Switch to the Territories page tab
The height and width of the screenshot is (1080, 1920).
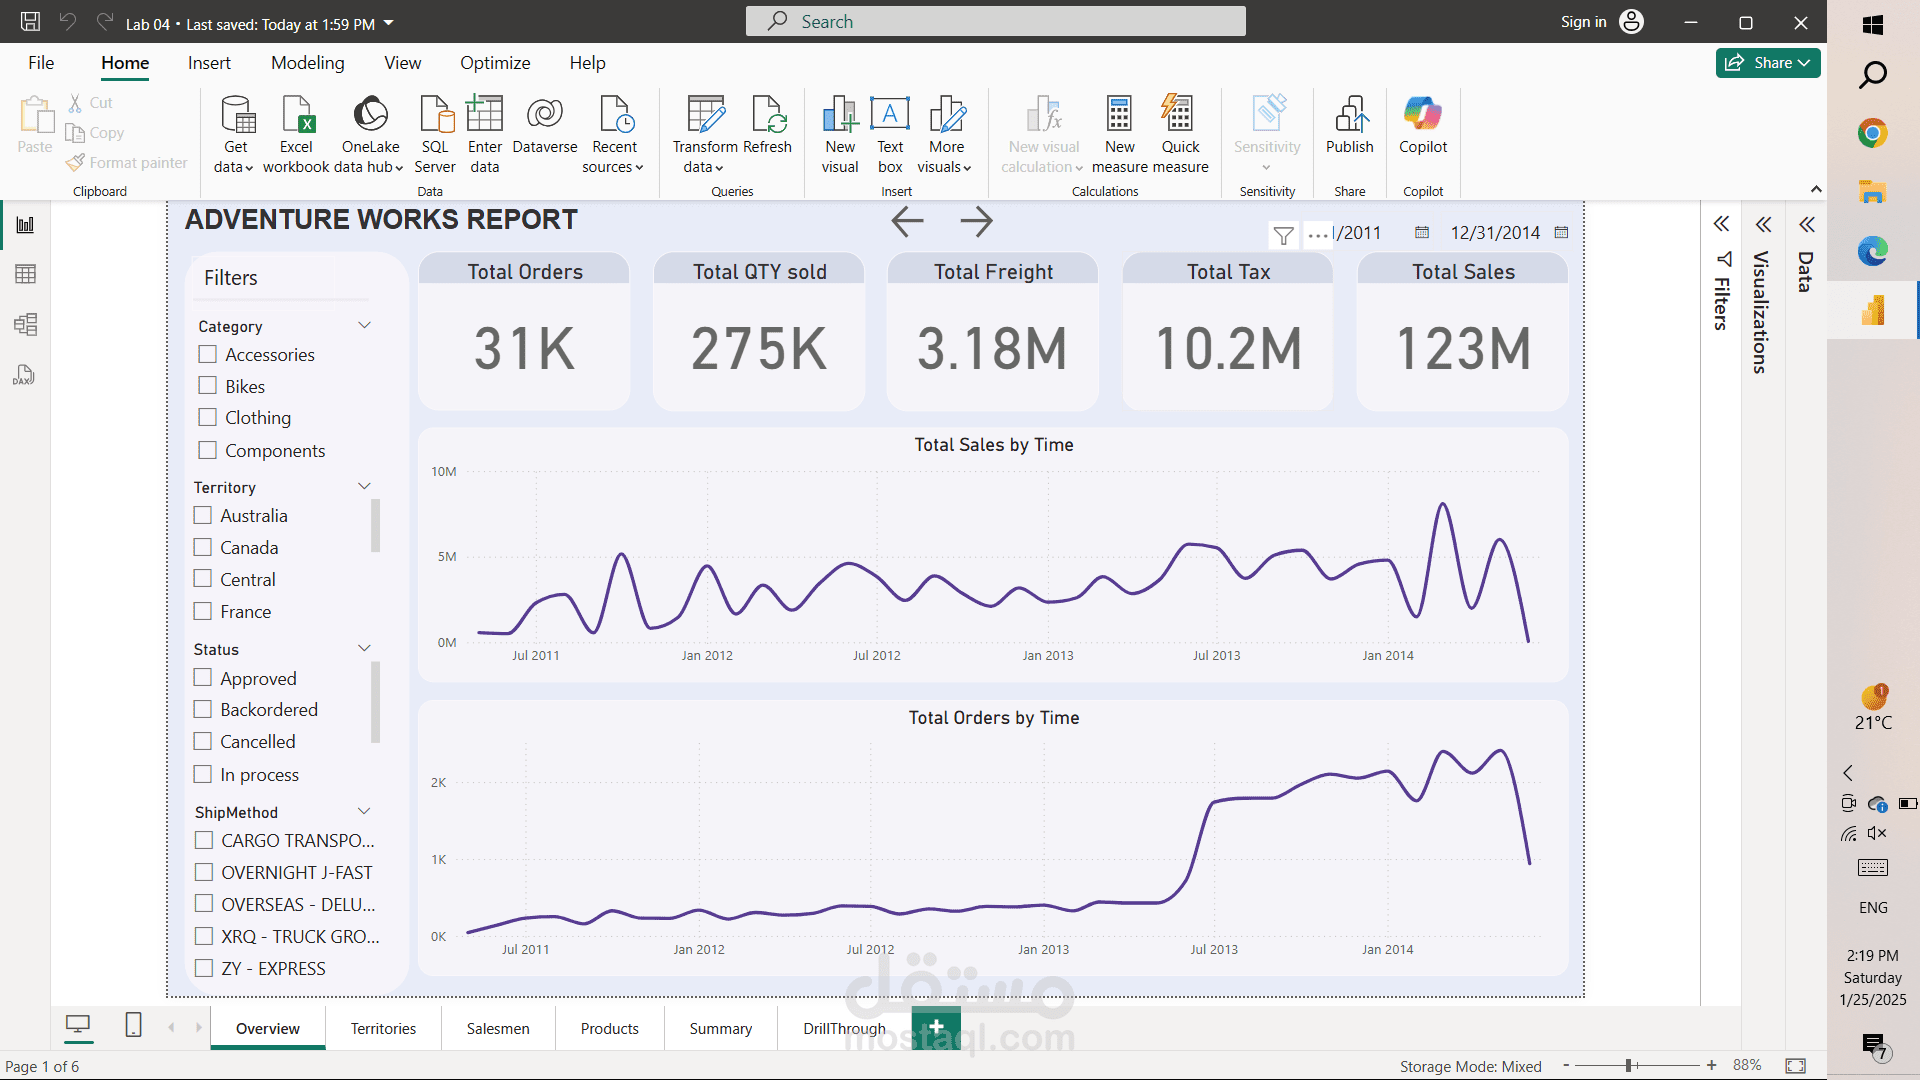[x=383, y=1028]
